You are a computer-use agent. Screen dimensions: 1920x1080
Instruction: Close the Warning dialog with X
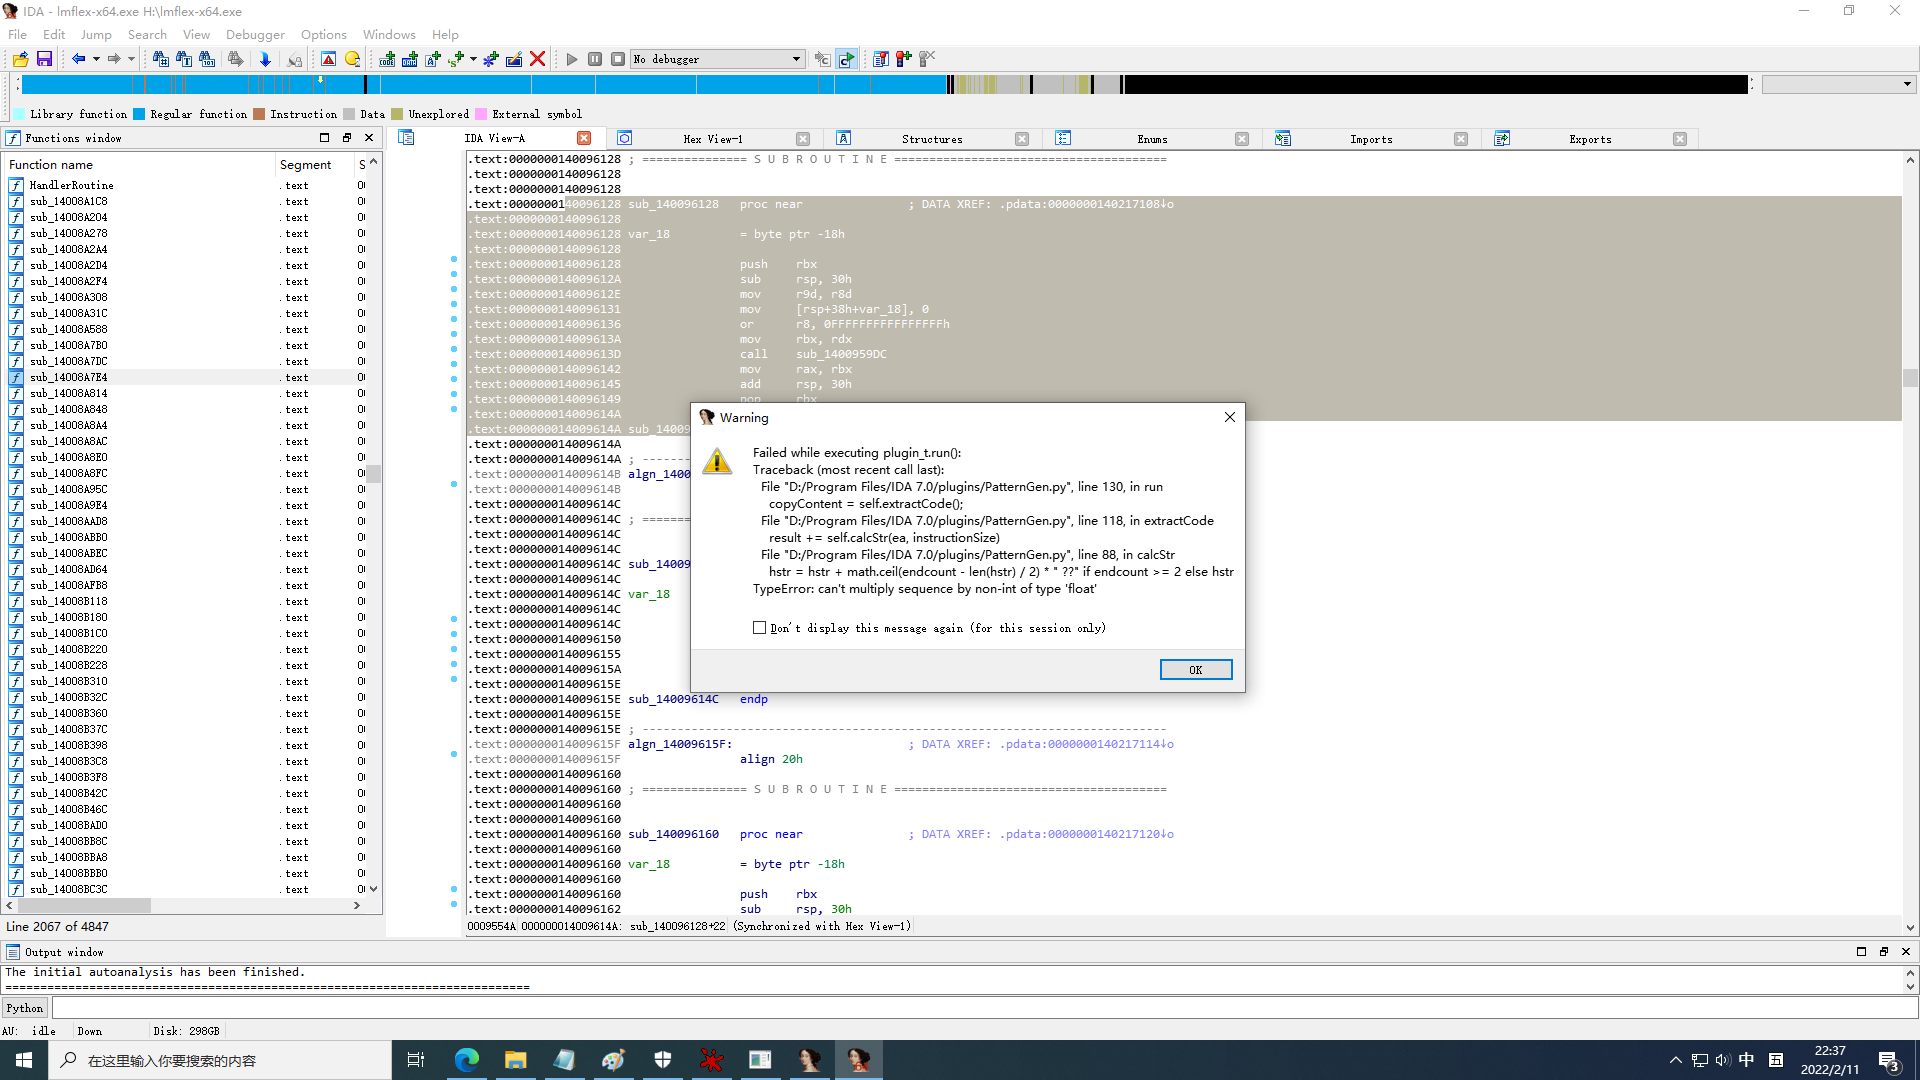pos(1230,417)
